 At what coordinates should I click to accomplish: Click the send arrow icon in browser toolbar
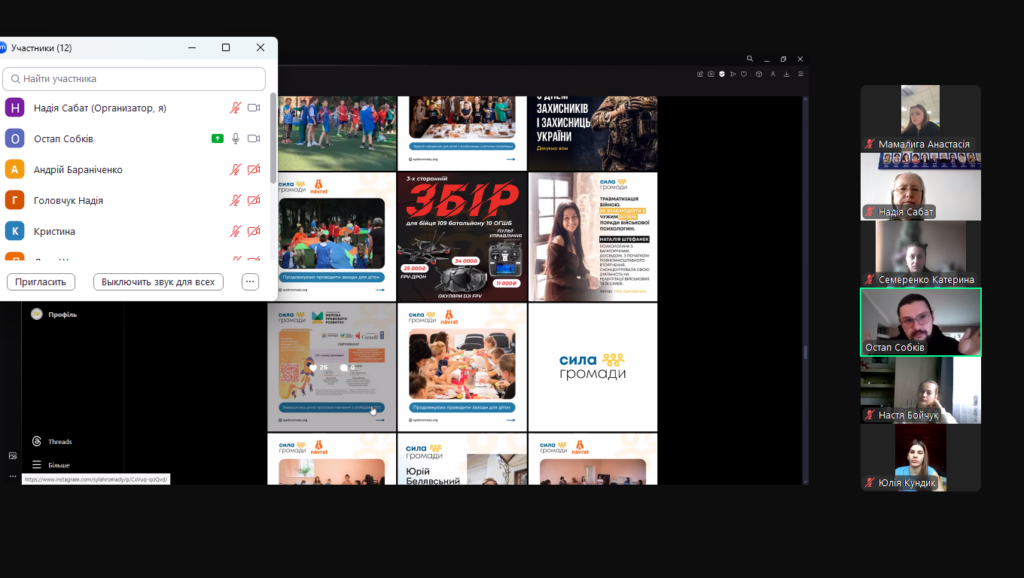pos(733,74)
